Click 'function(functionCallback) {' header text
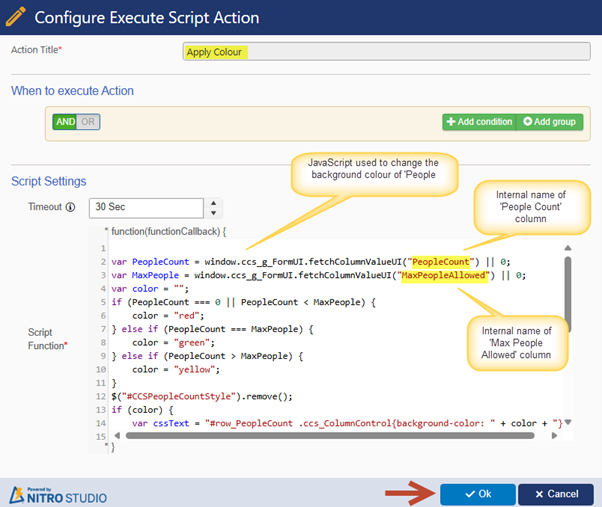The height and width of the screenshot is (507, 602). [x=169, y=231]
